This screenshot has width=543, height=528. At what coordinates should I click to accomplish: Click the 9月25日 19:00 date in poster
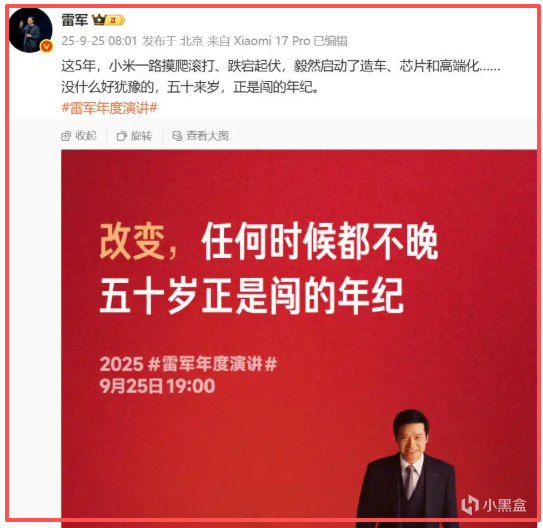(x=157, y=386)
